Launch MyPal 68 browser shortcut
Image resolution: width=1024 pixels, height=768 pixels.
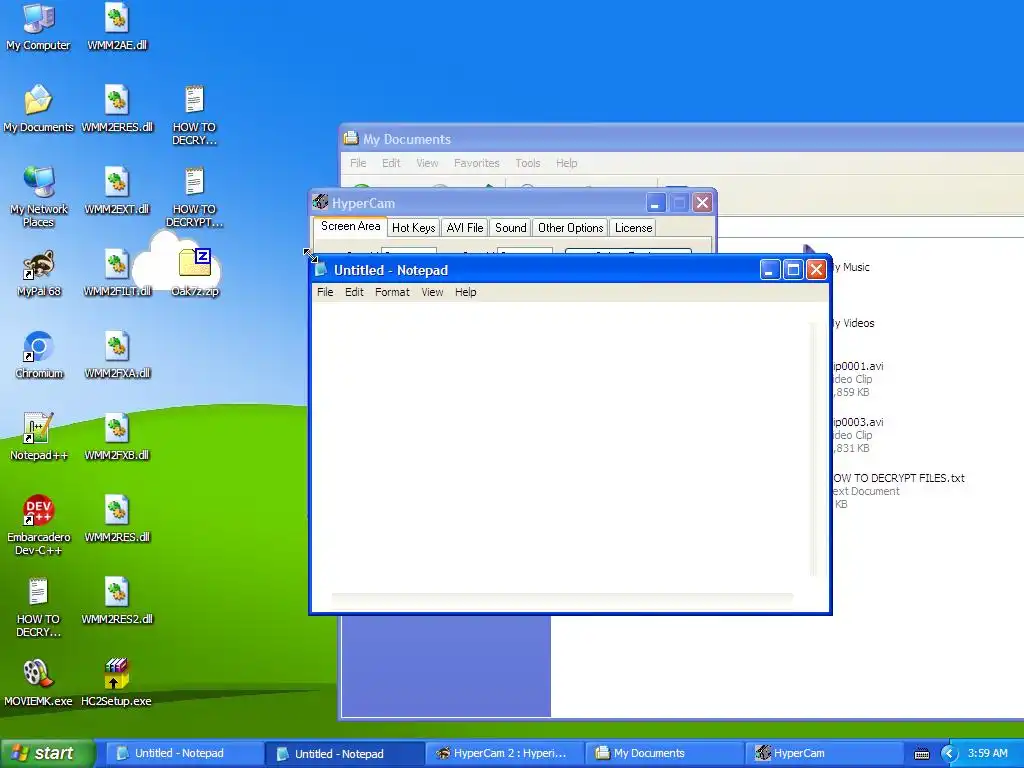[39, 274]
